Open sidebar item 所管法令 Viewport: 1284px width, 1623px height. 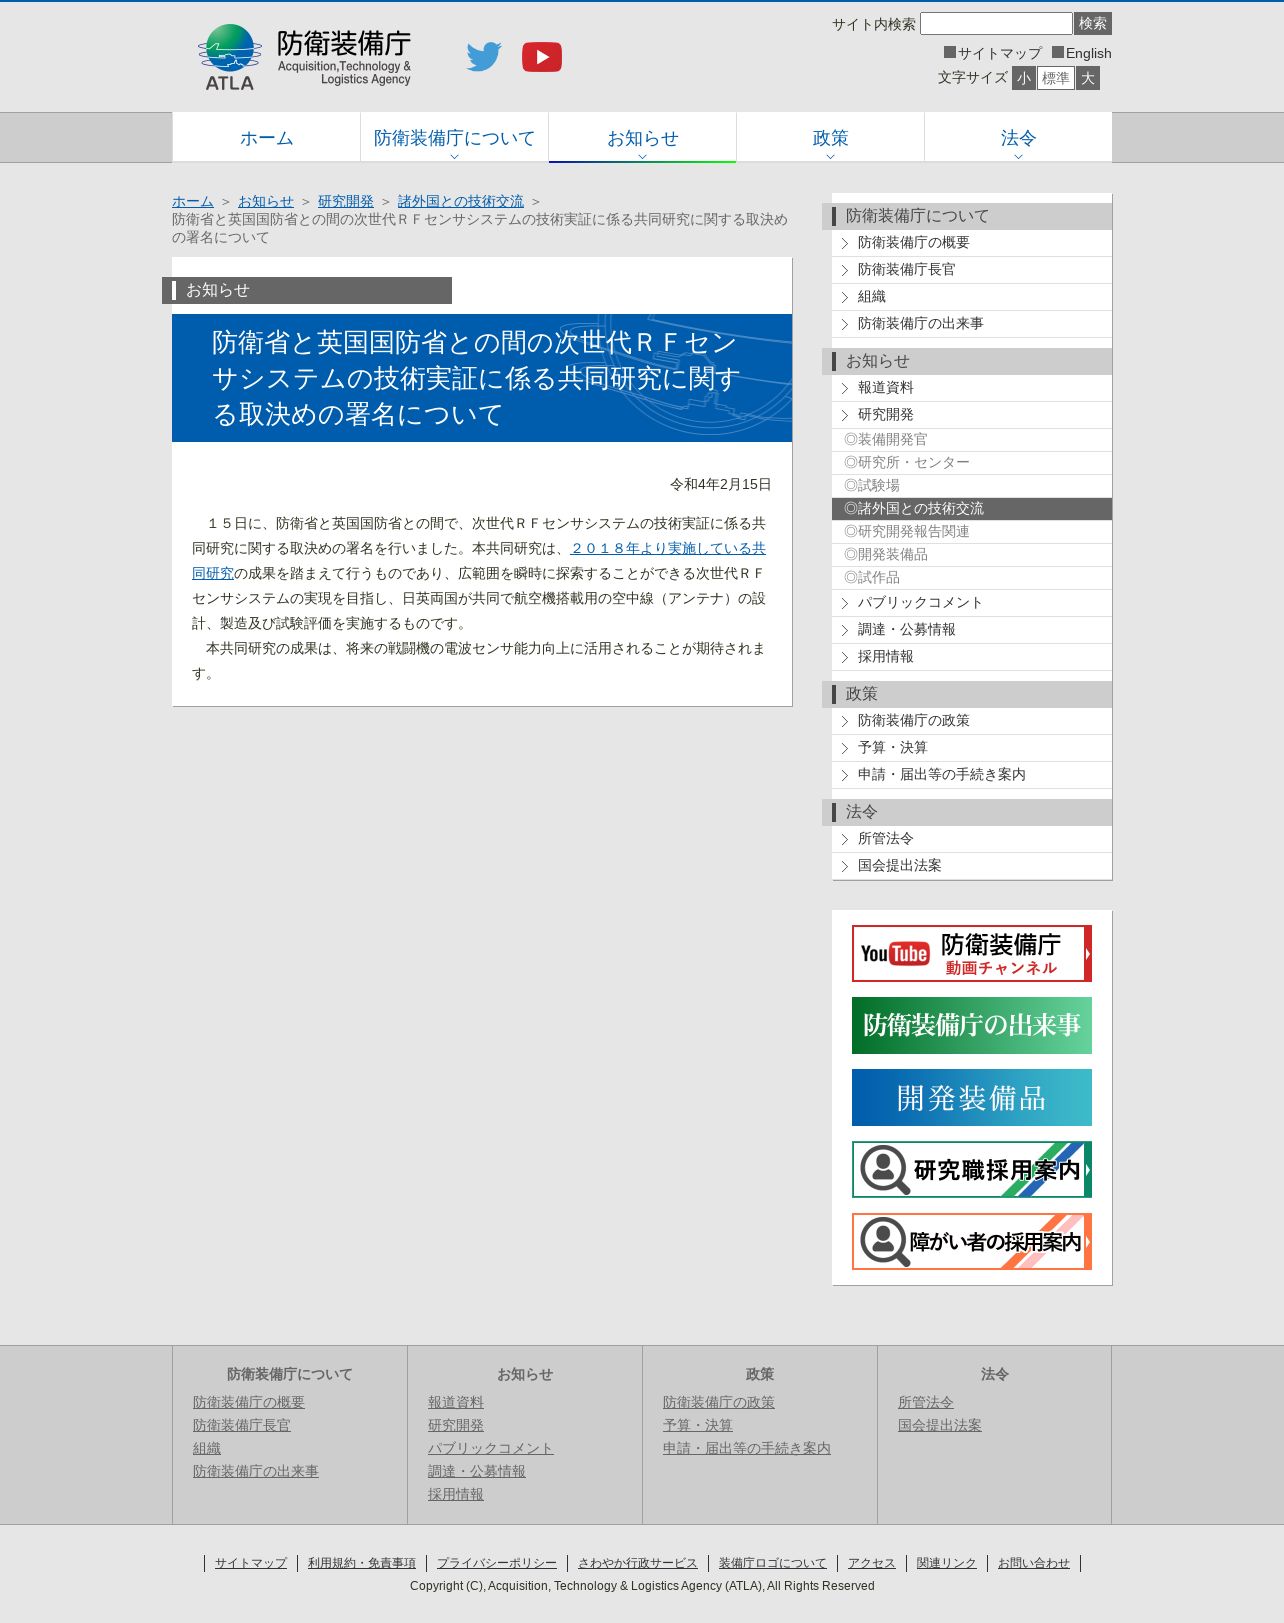972,839
